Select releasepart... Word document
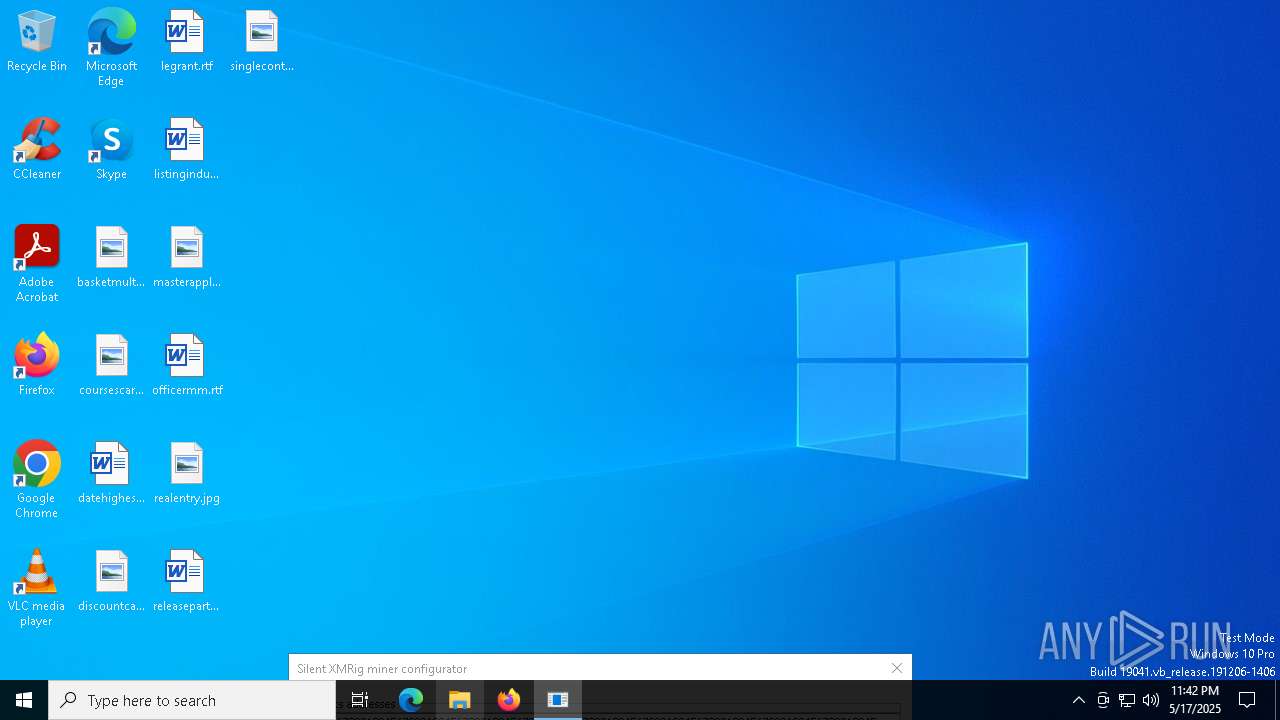Viewport: 1280px width, 720px height. click(186, 582)
